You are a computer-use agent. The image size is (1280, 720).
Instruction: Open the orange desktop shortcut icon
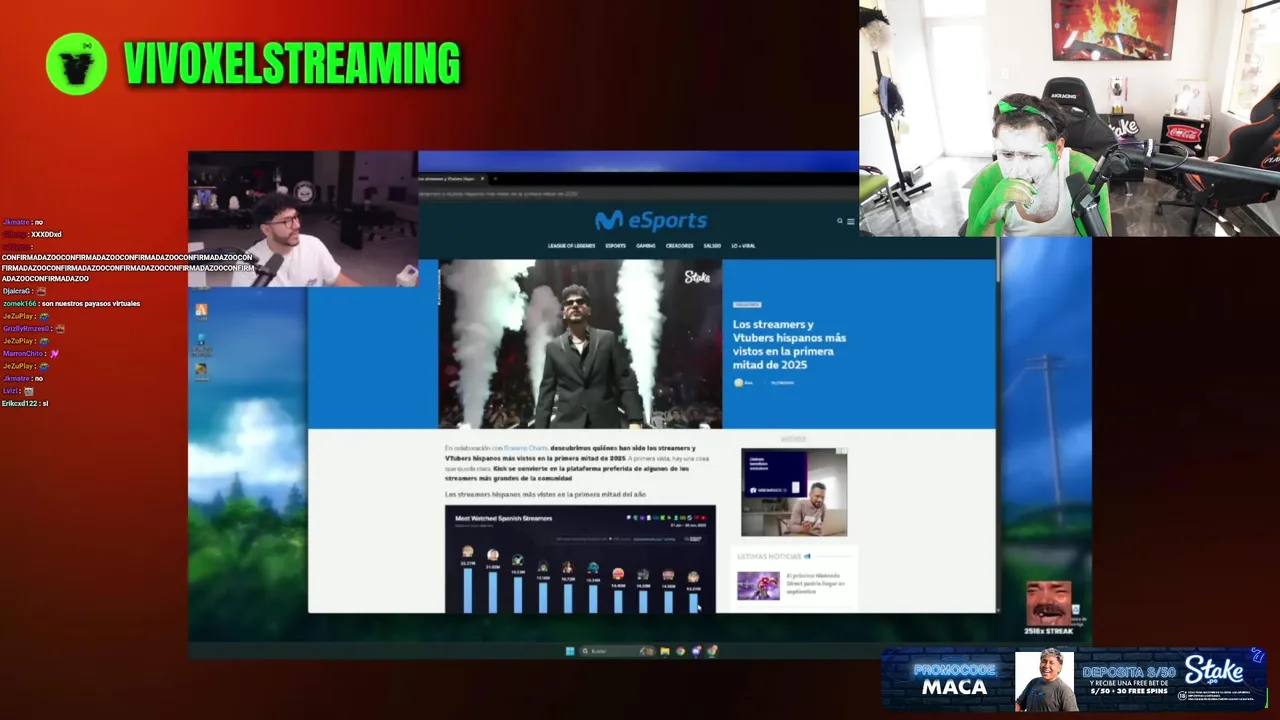tap(201, 311)
